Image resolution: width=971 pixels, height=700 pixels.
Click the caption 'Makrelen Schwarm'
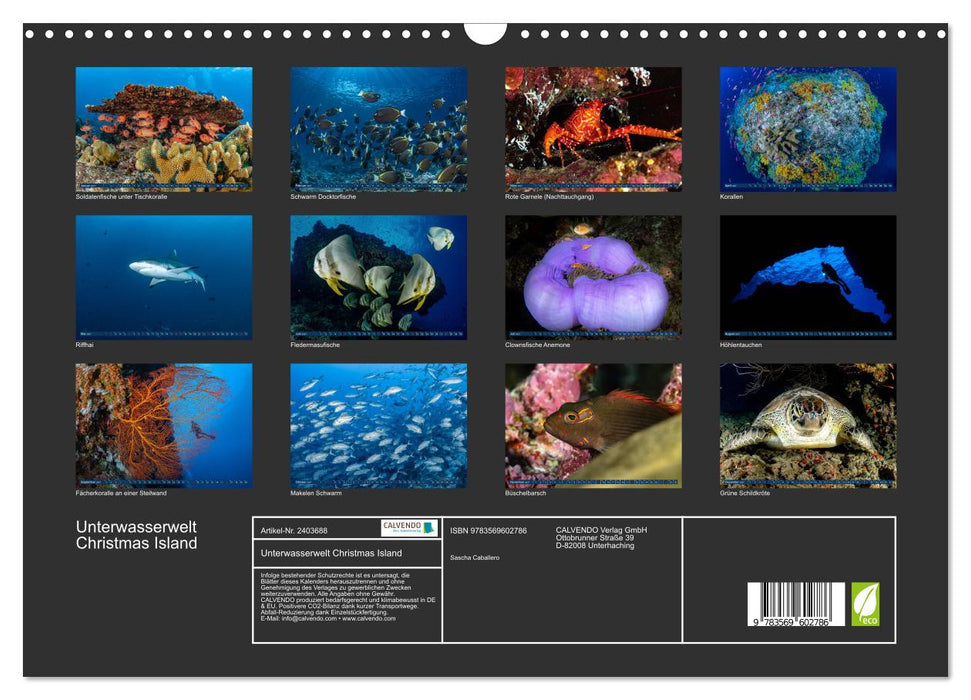tap(316, 494)
